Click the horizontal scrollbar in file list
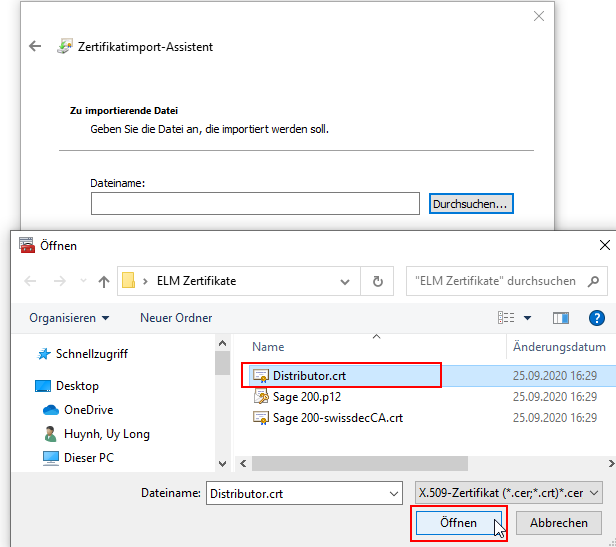This screenshot has height=547, width=616. click(x=360, y=464)
